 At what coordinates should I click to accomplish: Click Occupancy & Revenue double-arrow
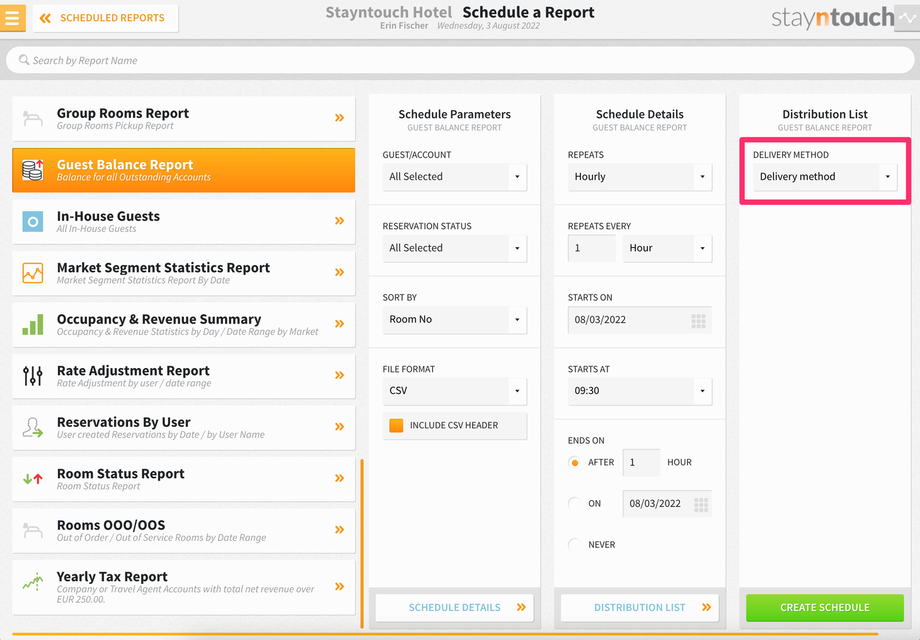point(340,324)
